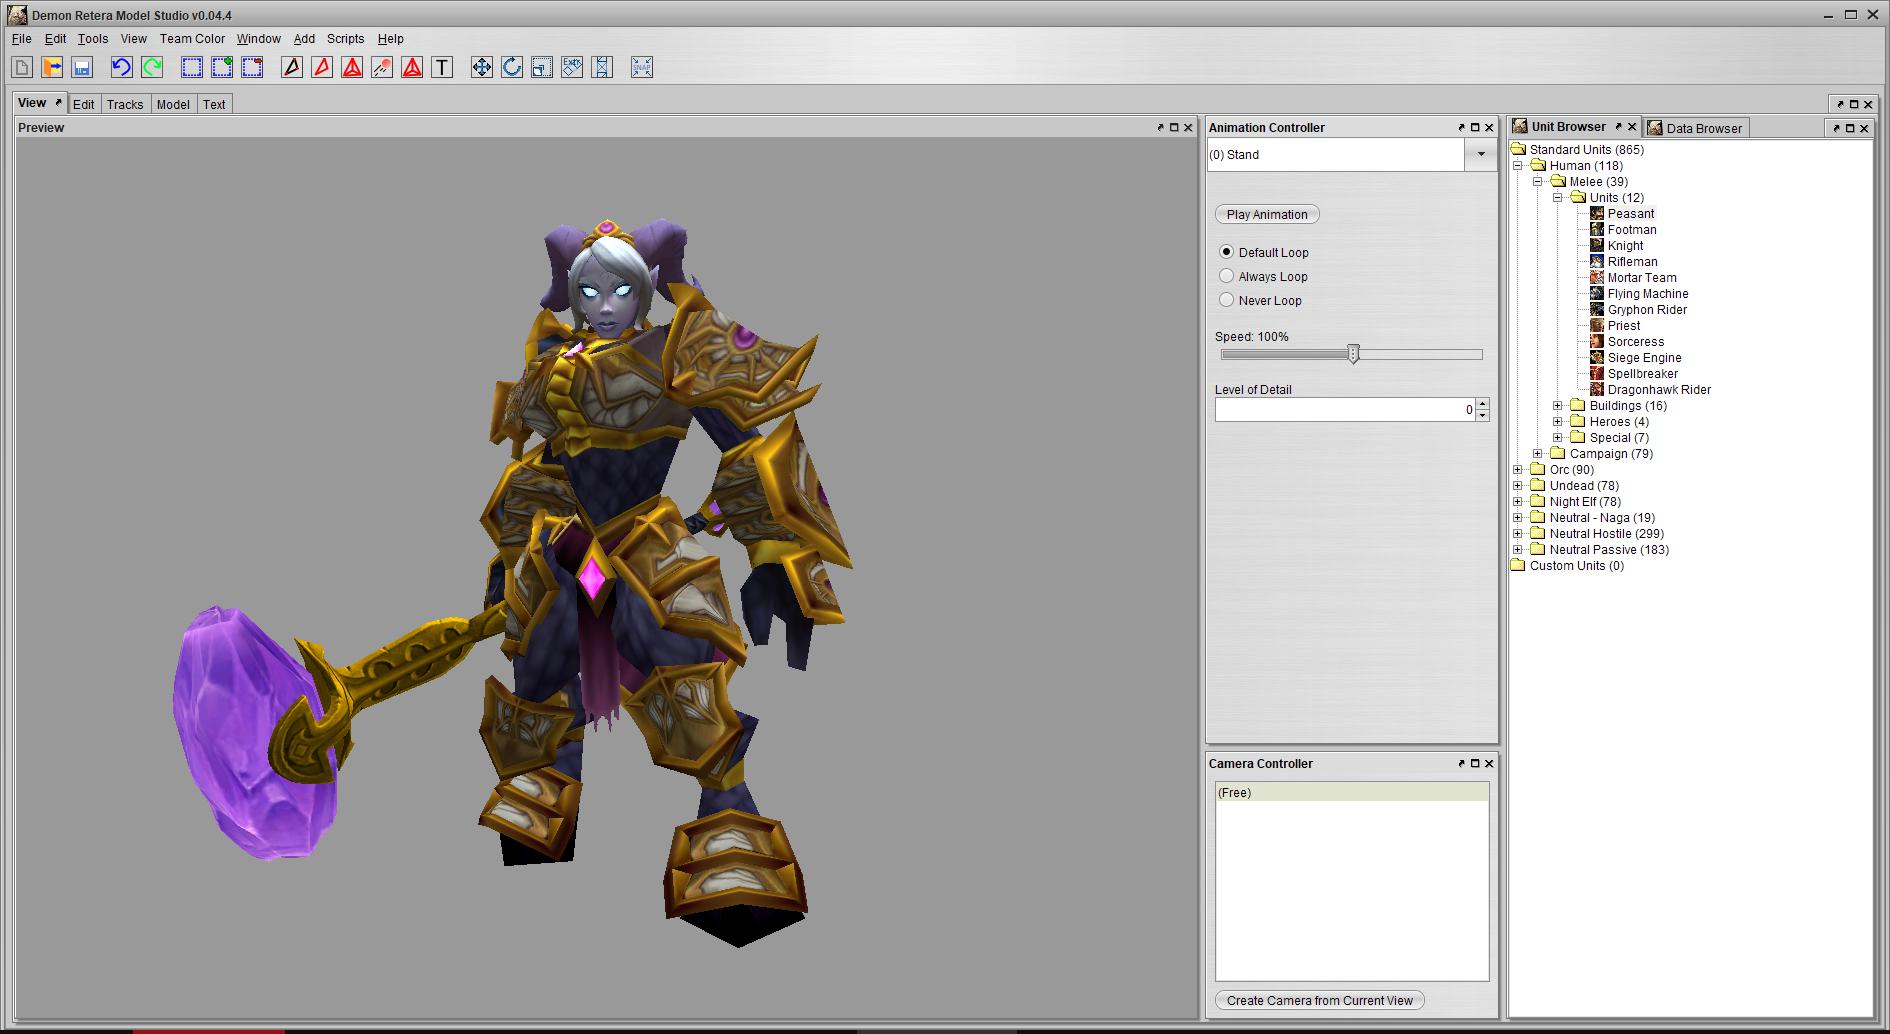Open the File menu
1890x1034 pixels.
(21, 39)
